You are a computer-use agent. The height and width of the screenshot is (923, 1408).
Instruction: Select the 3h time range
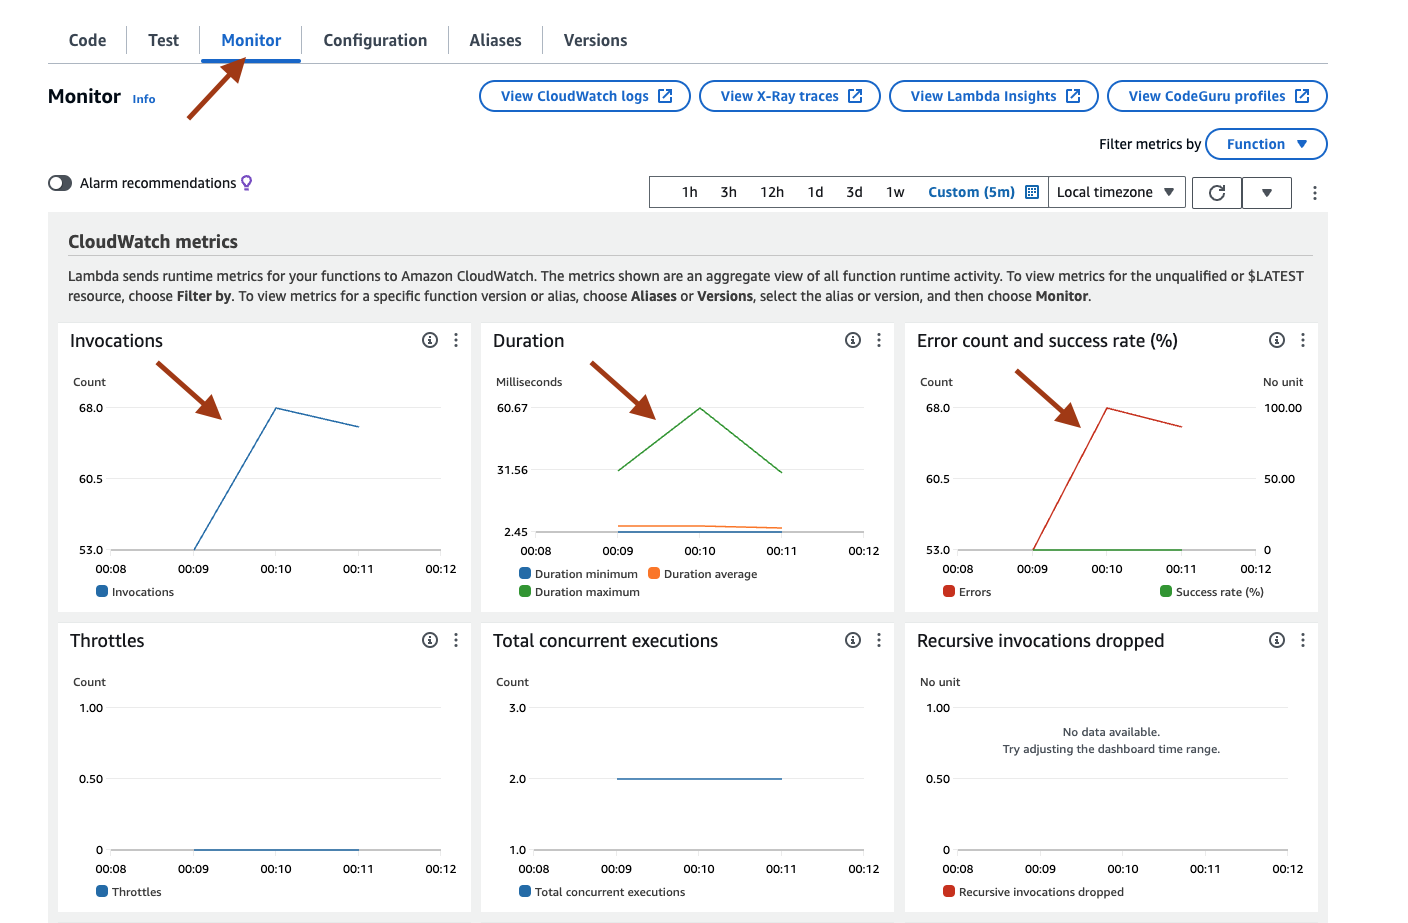click(x=729, y=192)
